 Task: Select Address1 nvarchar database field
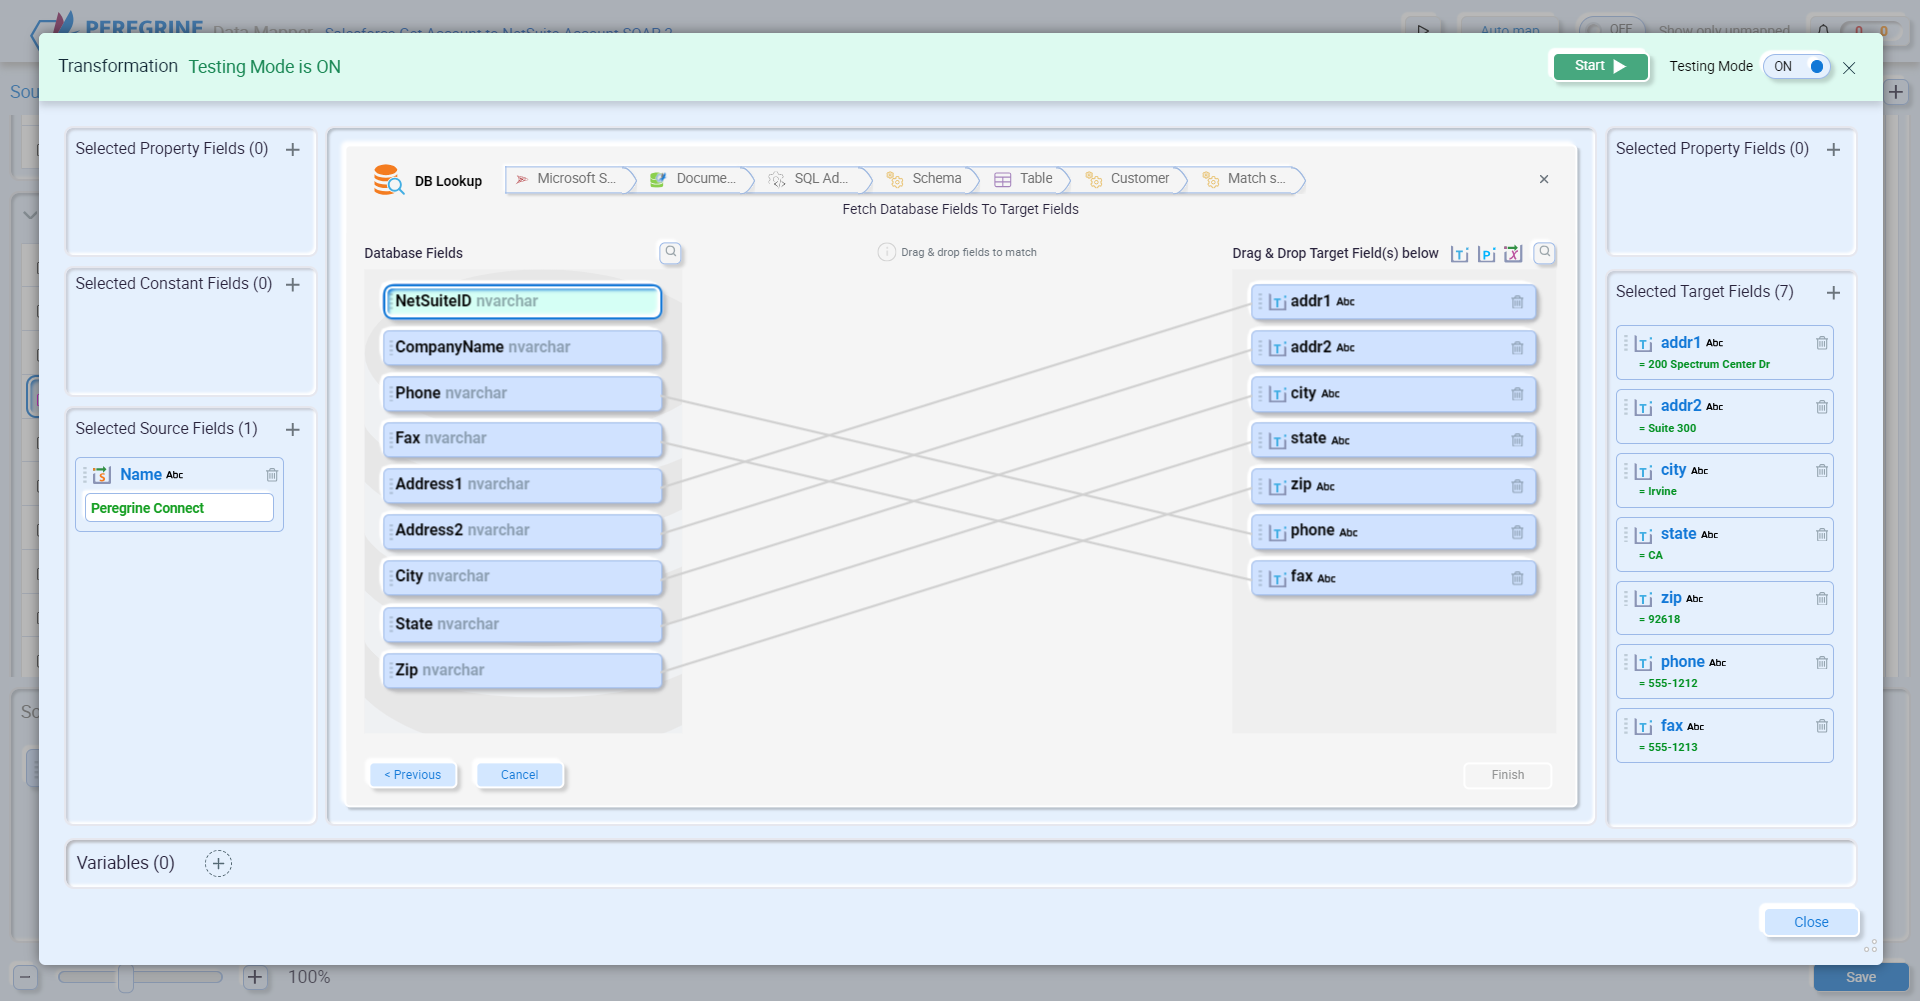pyautogui.click(x=522, y=484)
